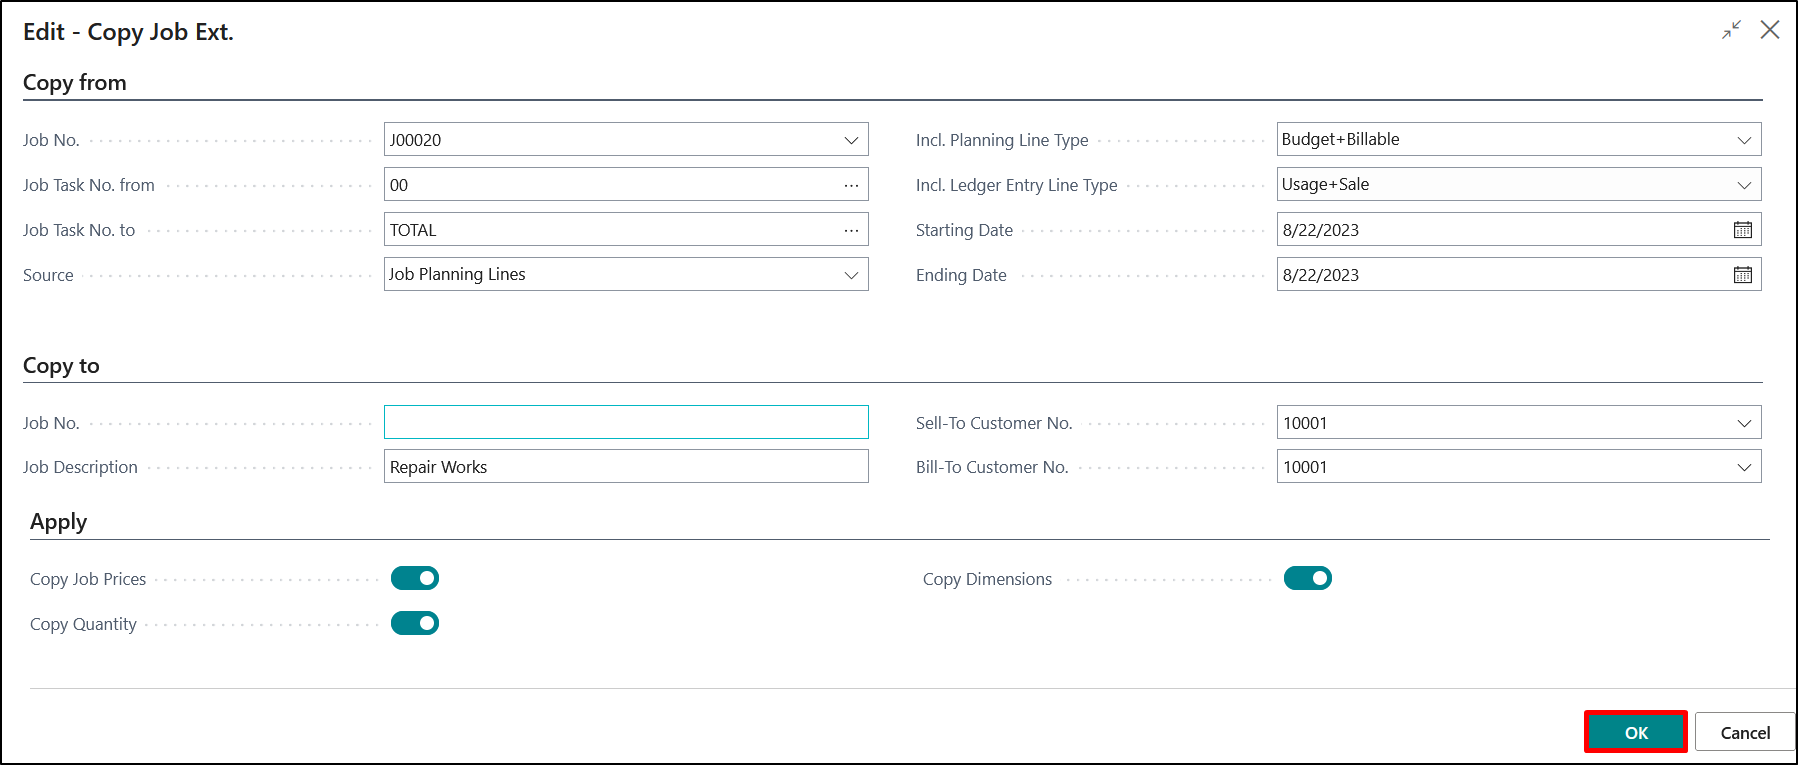Click the empty Copy to Job No. field
Image resolution: width=1798 pixels, height=765 pixels.
[625, 422]
